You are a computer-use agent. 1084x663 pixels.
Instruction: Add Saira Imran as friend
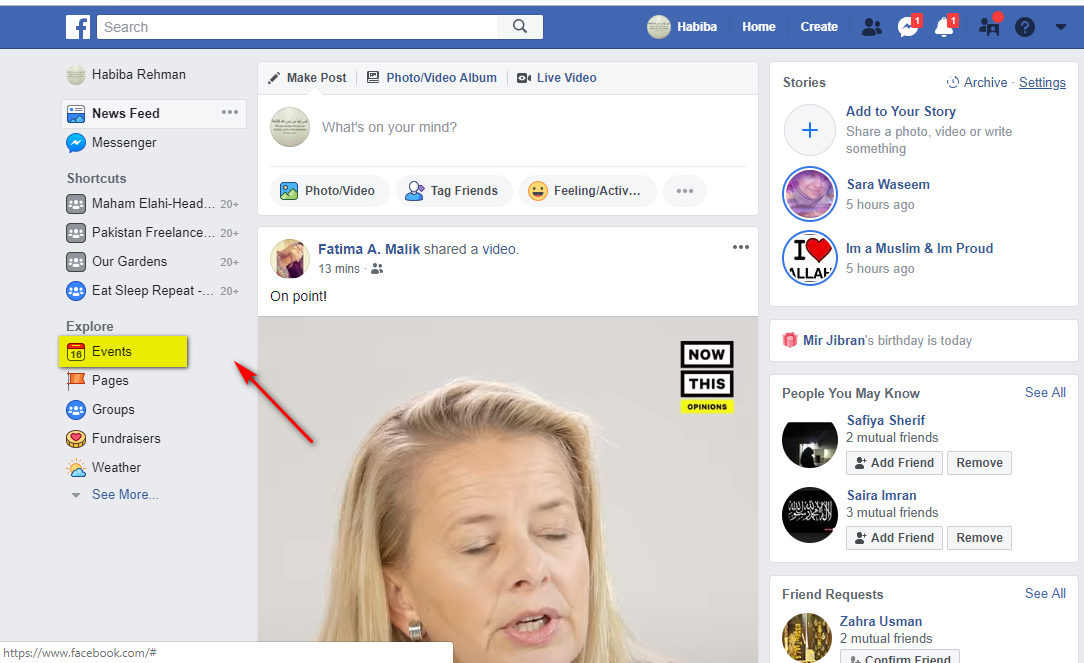894,537
